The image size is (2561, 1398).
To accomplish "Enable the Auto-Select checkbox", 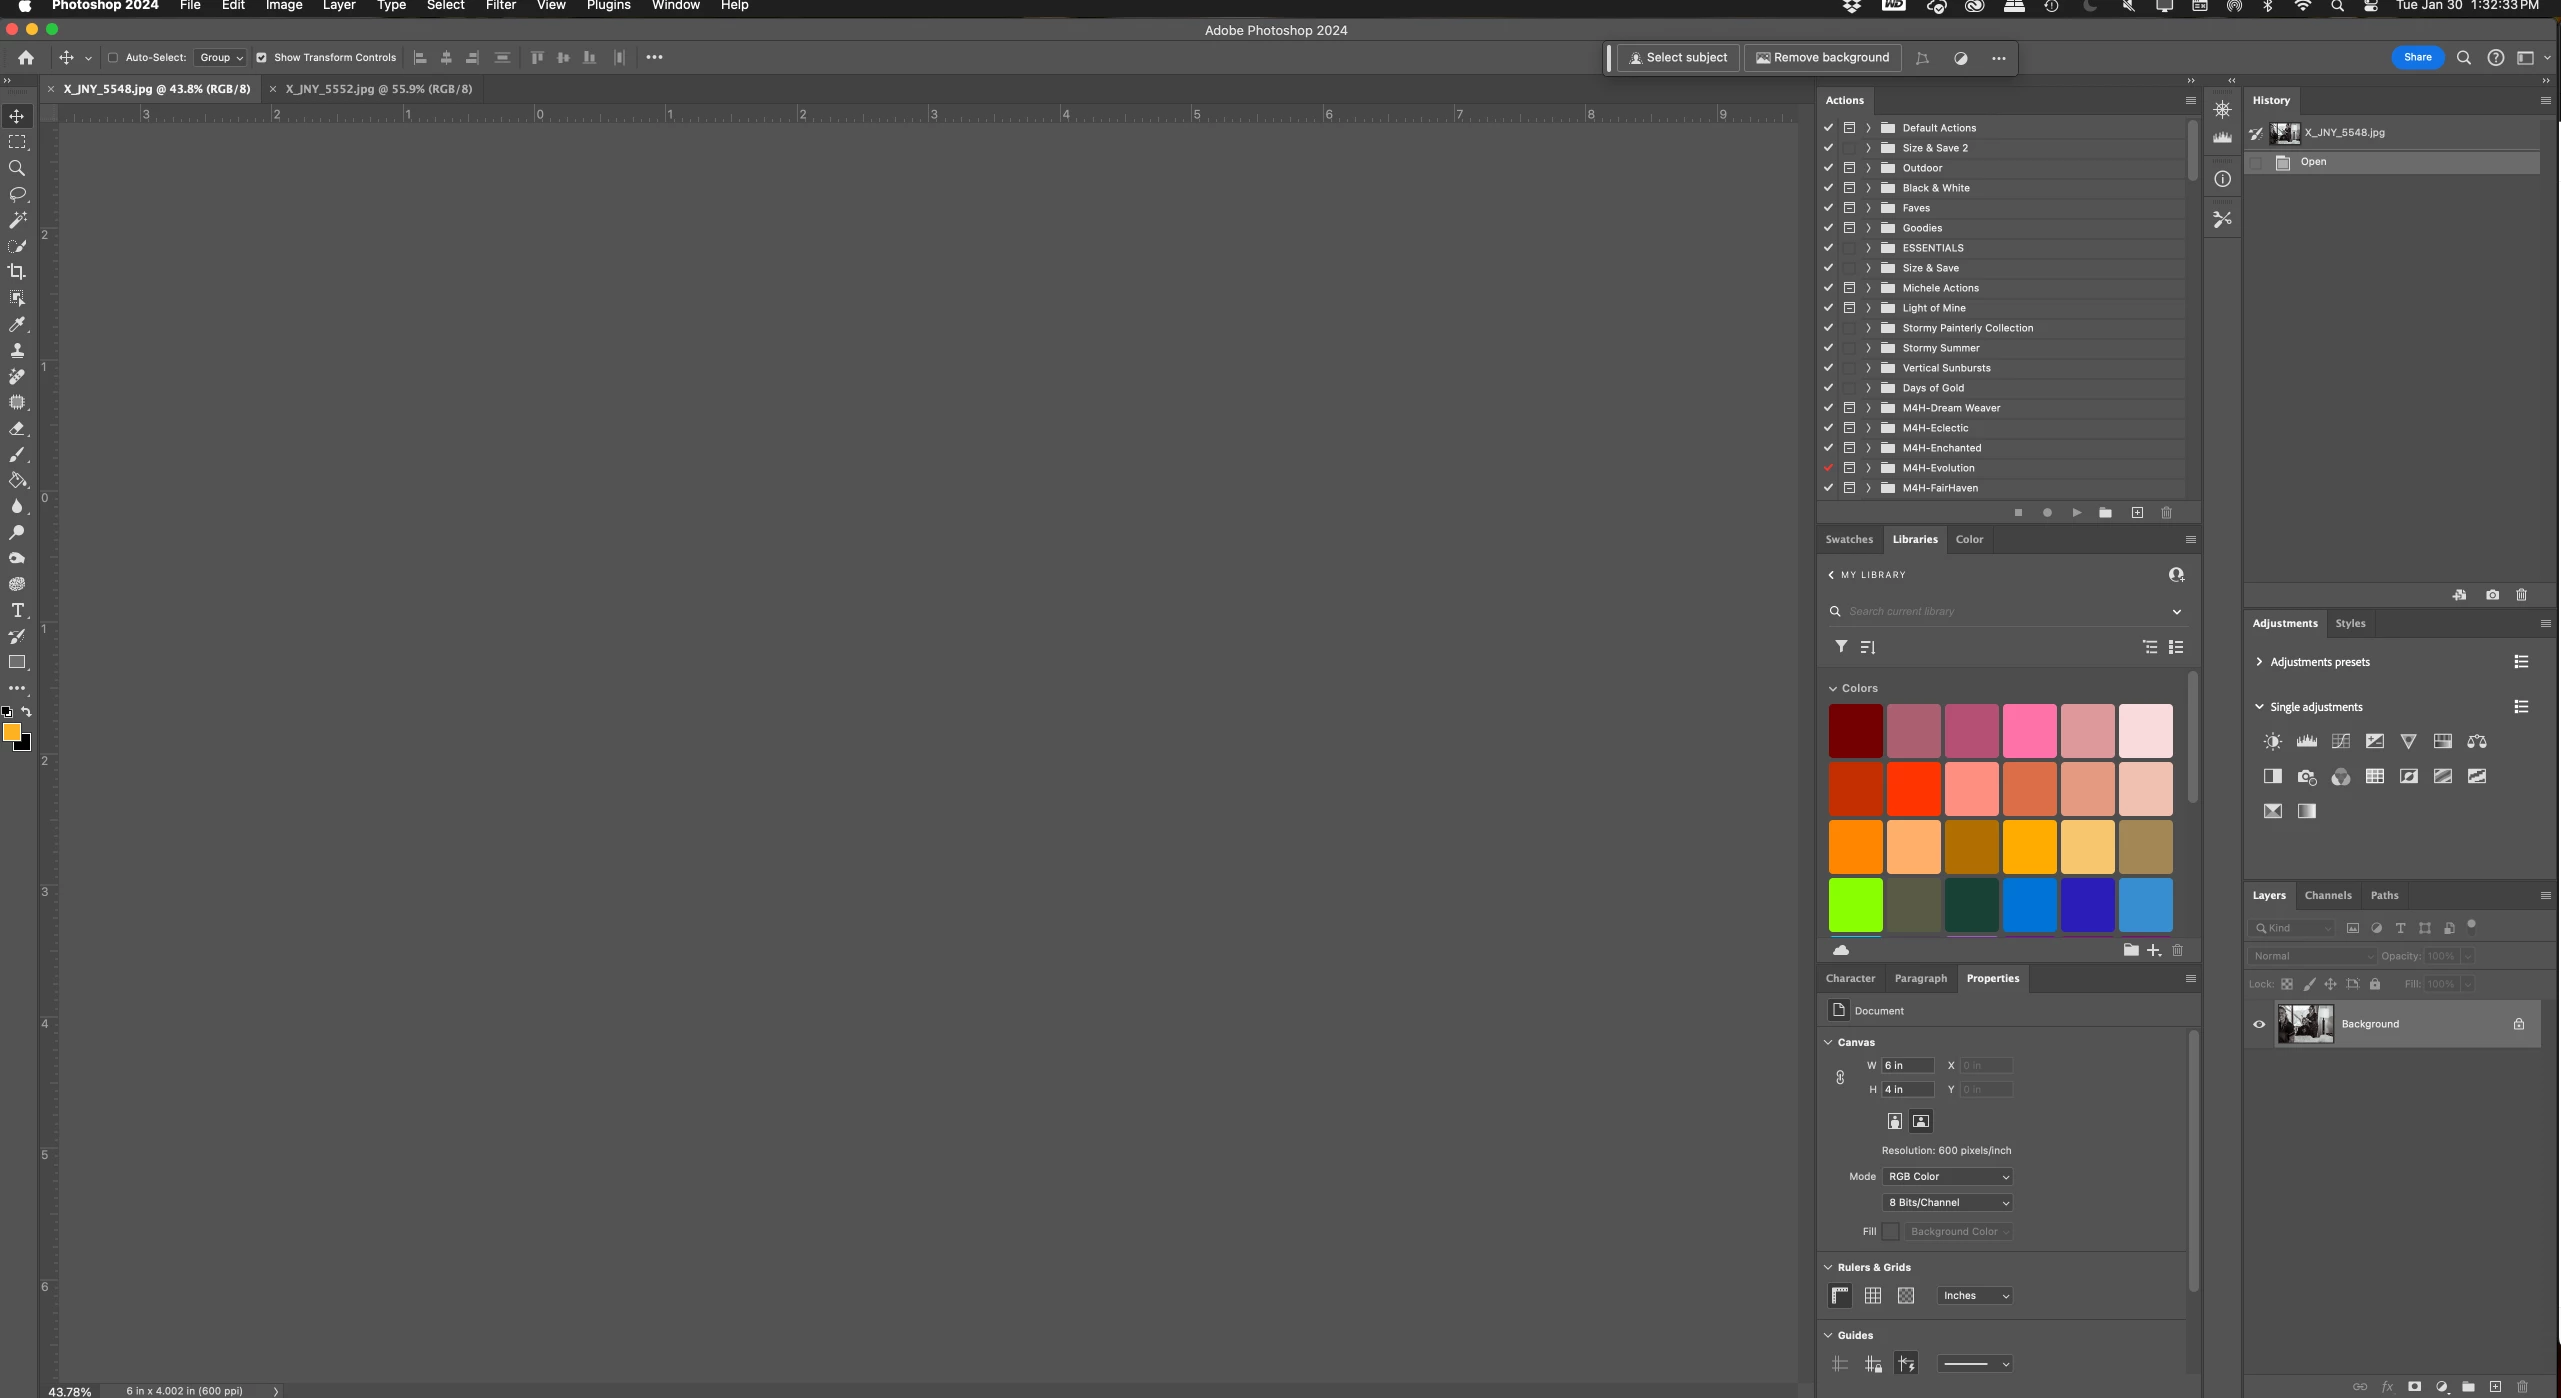I will click(113, 58).
